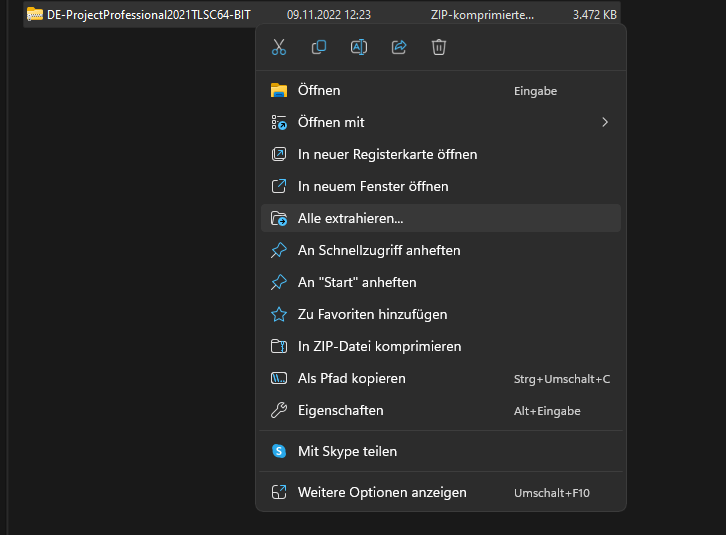Open Weitere Optionen anzeigen
This screenshot has height=535, width=726.
coord(382,492)
